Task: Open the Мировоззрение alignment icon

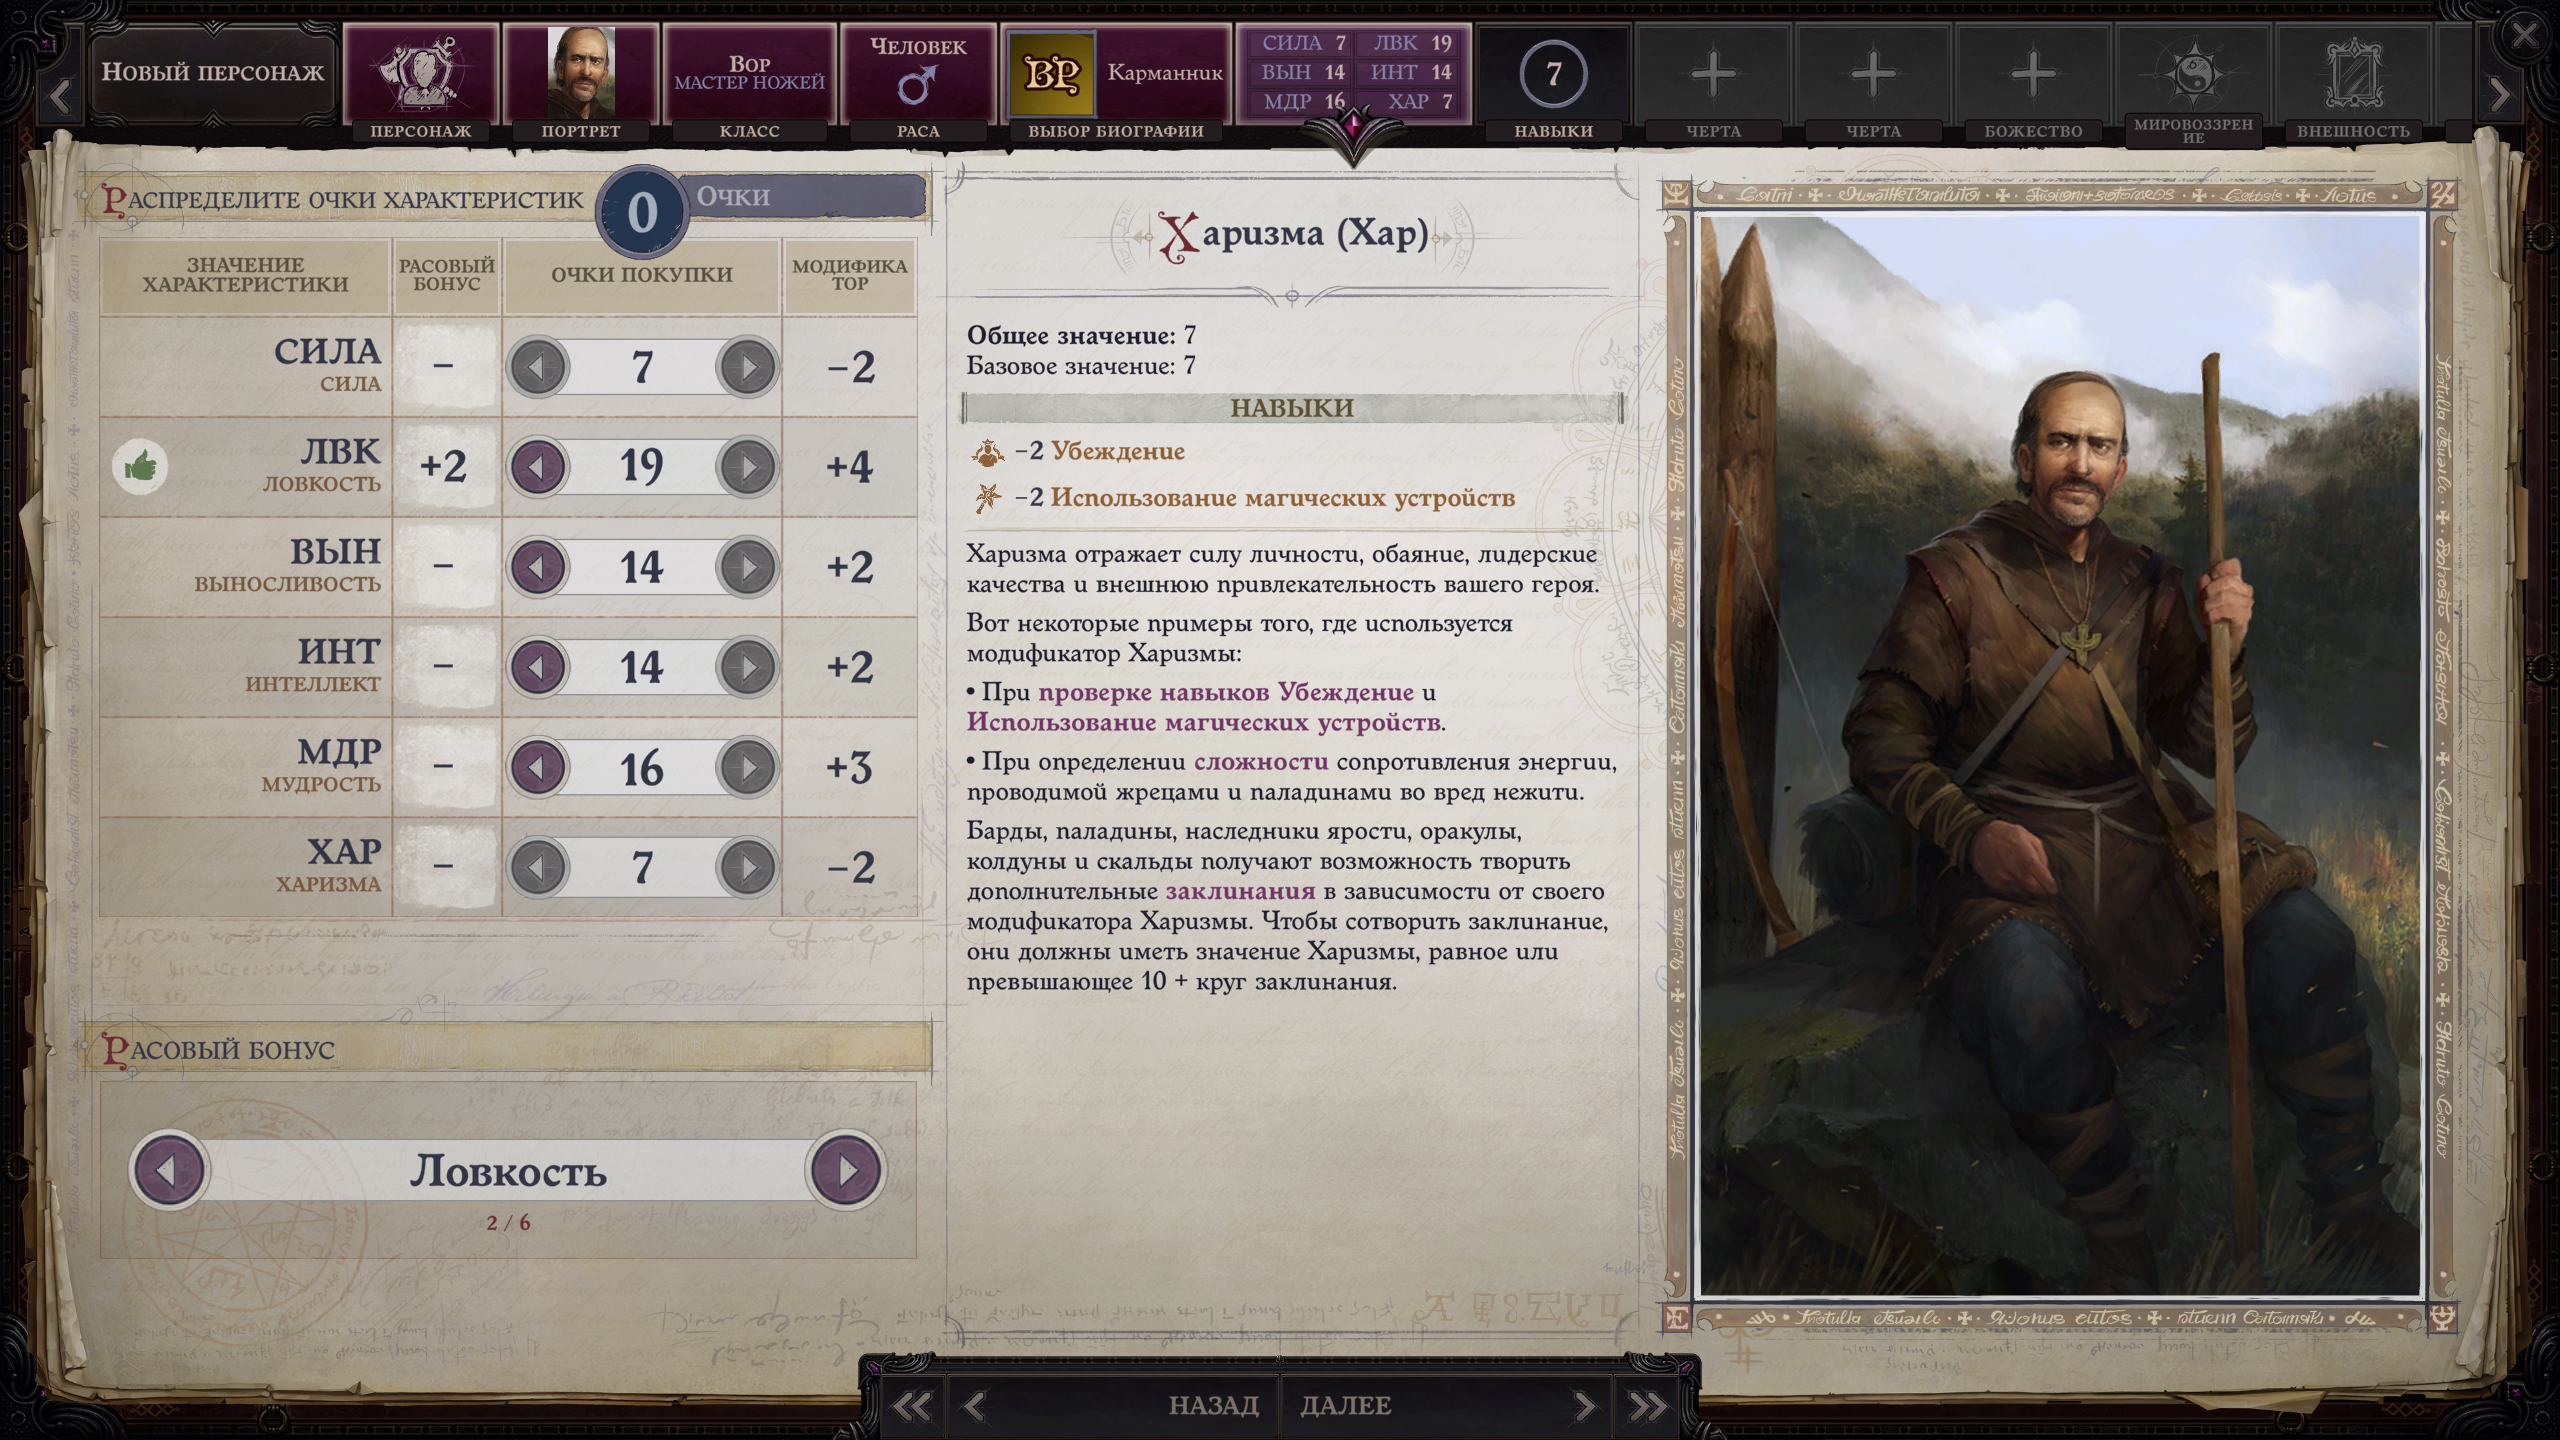Action: coord(2193,74)
